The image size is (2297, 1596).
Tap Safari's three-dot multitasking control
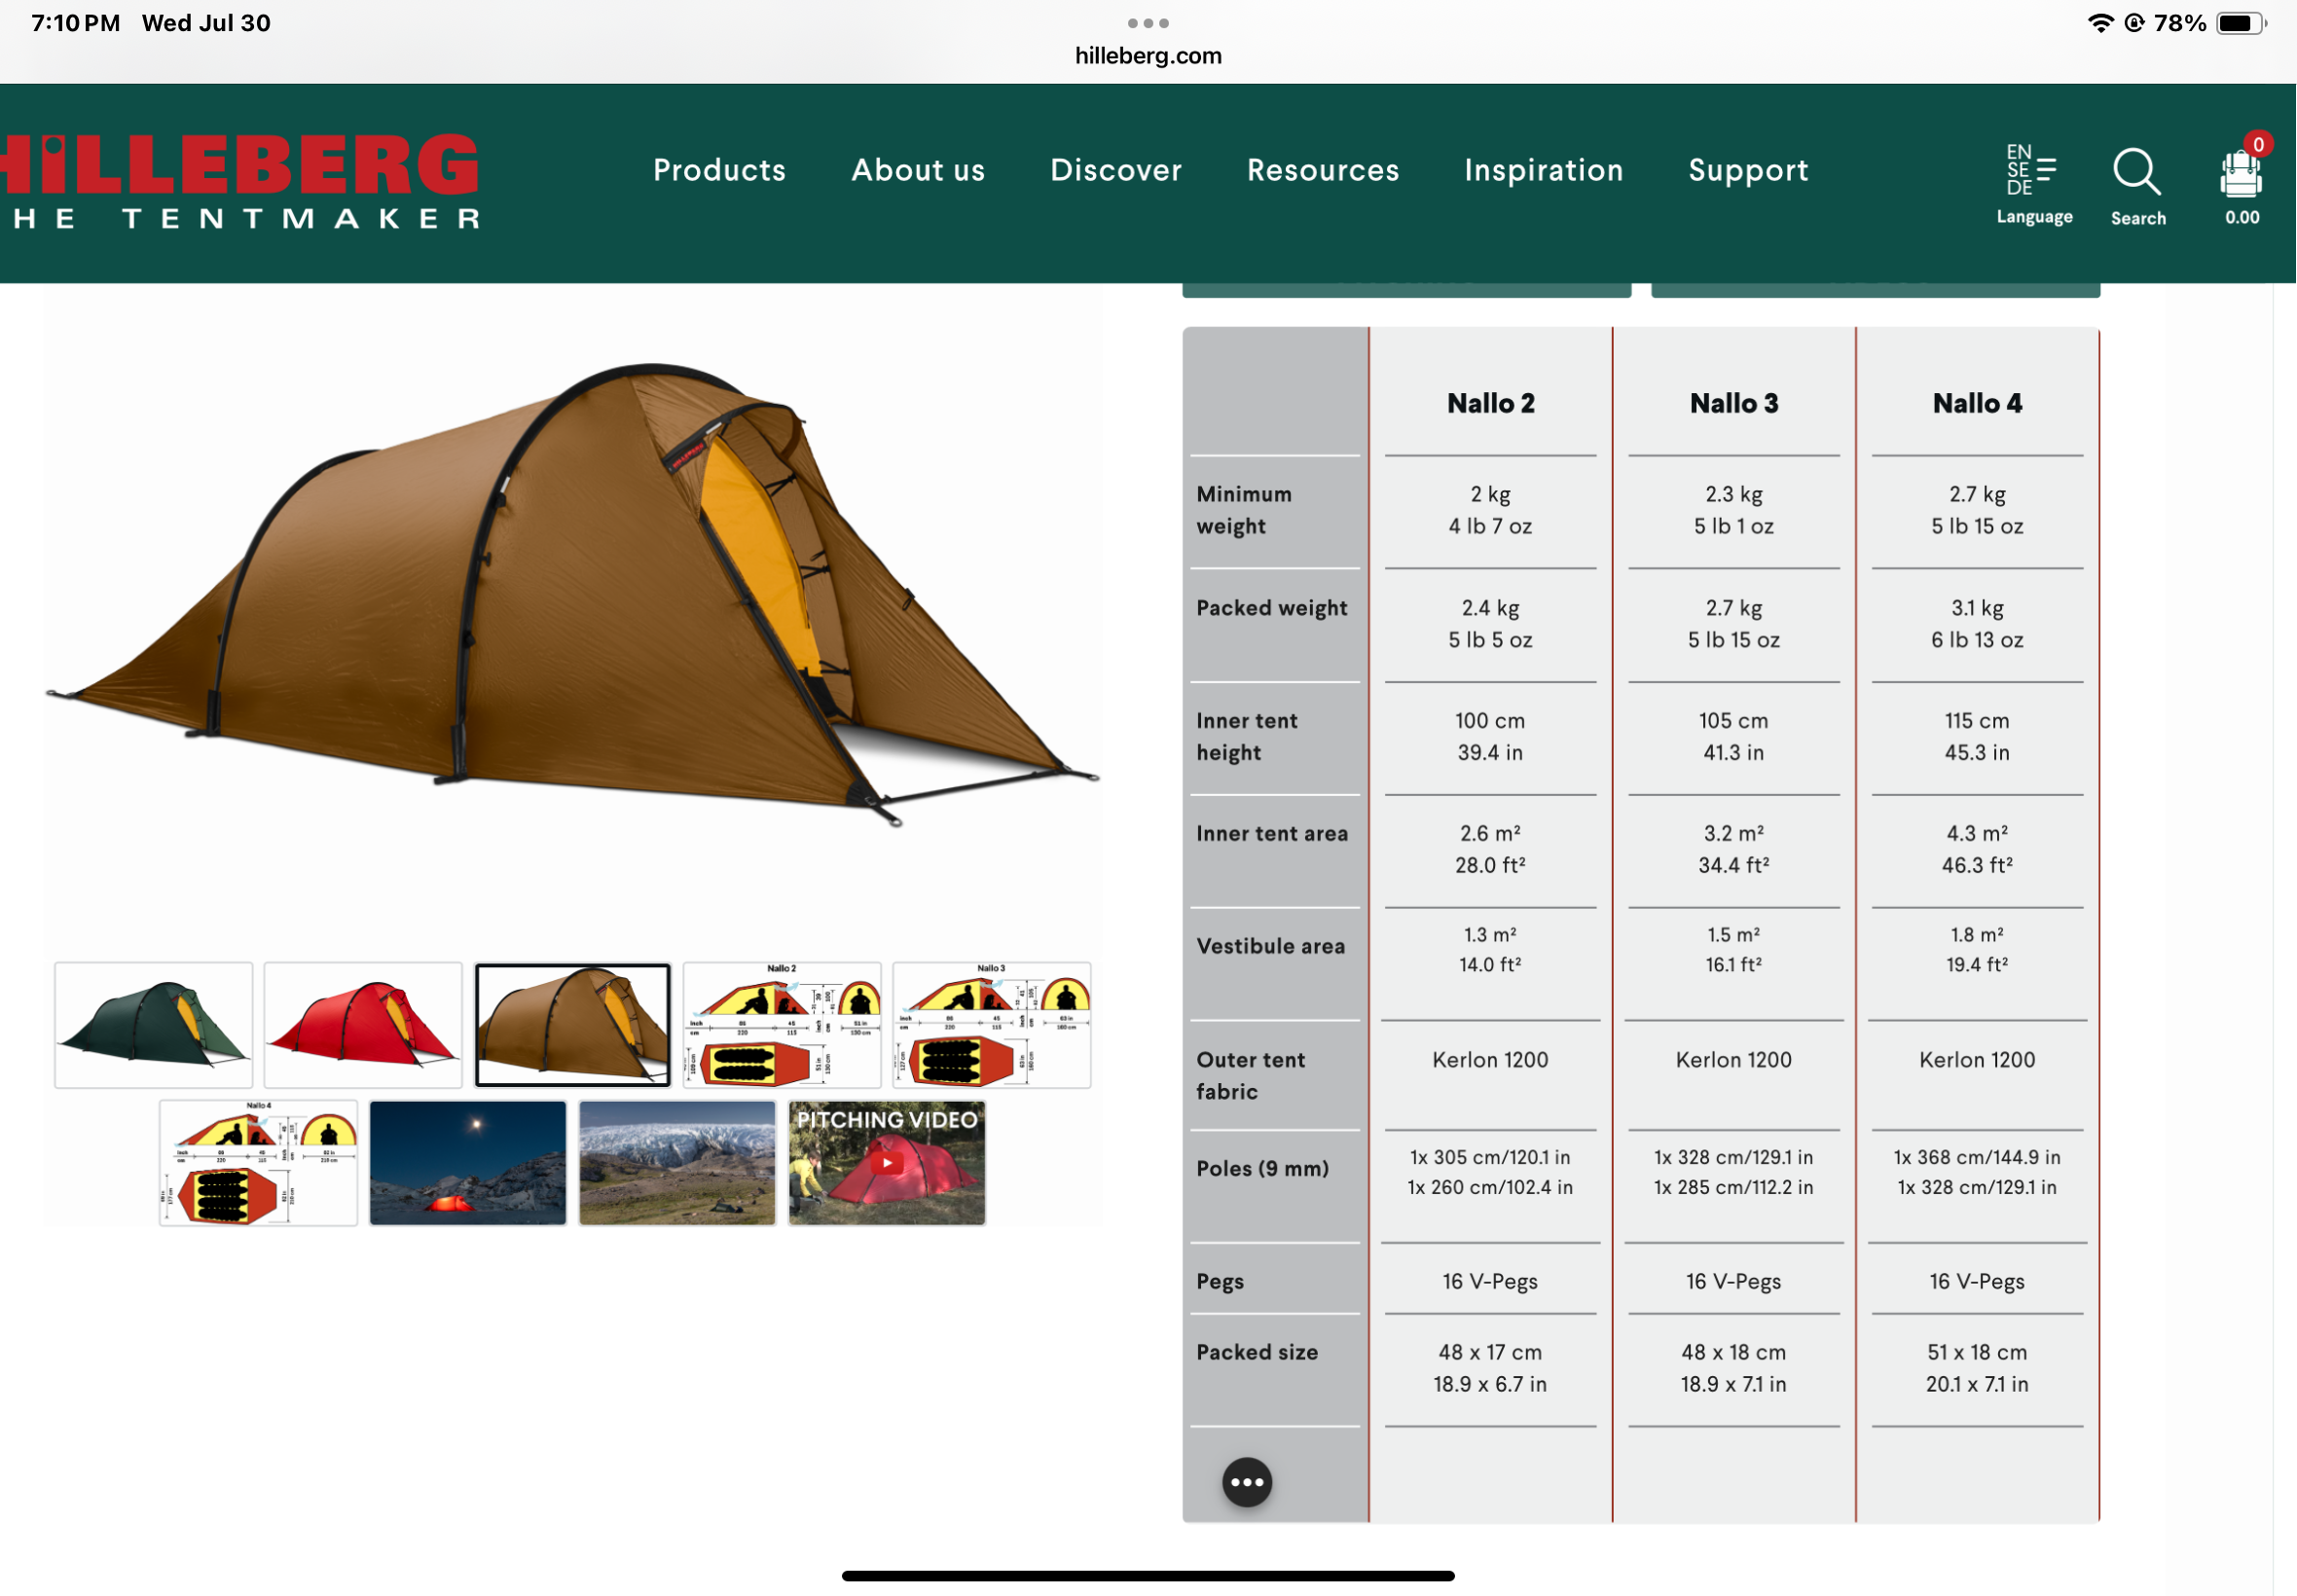pyautogui.click(x=1148, y=22)
